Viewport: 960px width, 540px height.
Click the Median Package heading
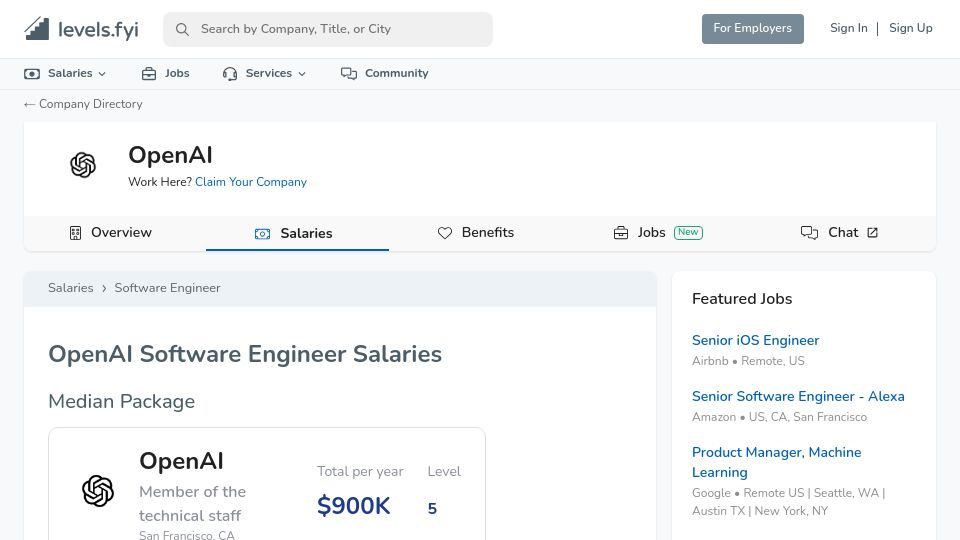pos(122,402)
